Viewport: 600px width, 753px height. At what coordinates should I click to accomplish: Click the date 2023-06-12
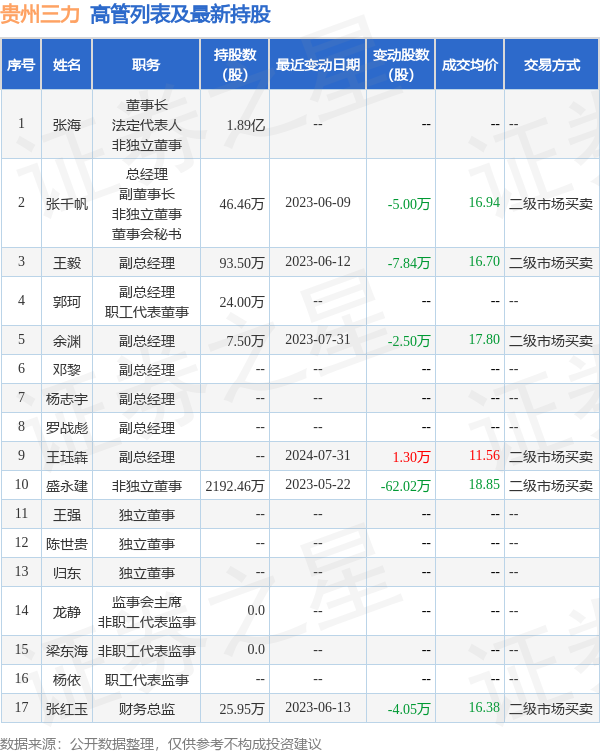point(318,261)
